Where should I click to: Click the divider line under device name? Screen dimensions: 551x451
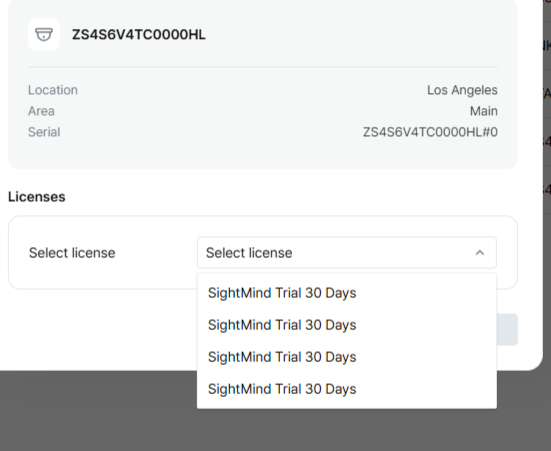(x=263, y=66)
